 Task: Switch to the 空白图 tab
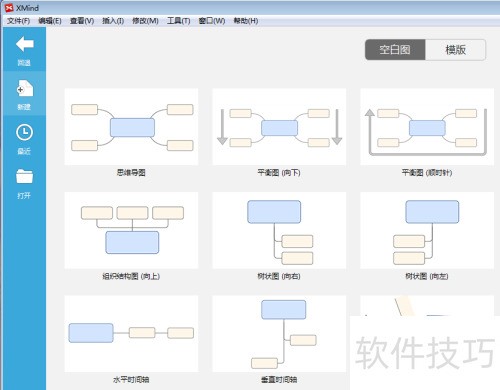[x=395, y=50]
